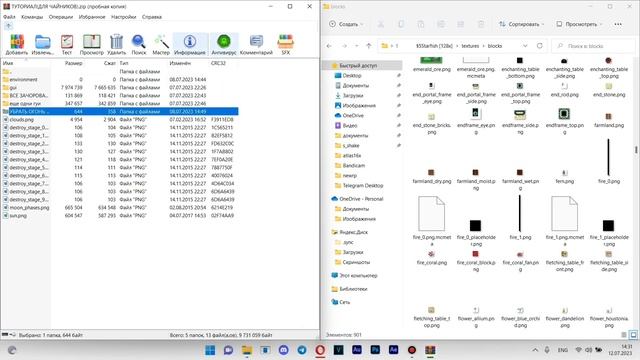640x360 pixels.
Task: Open Этот компьютер in the sidebar
Action: 358,276
